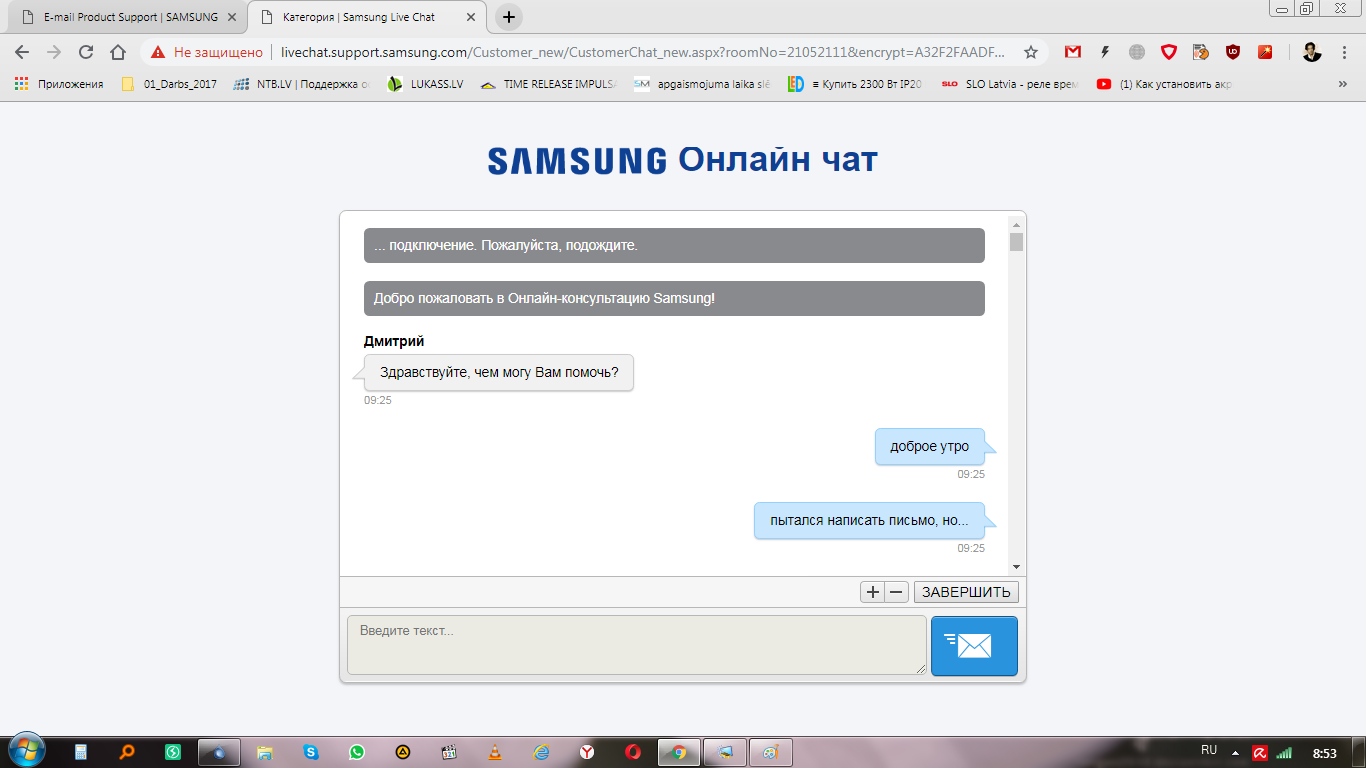Open Media Player Classic taskbar icon
1366x768 pixels.
point(449,752)
